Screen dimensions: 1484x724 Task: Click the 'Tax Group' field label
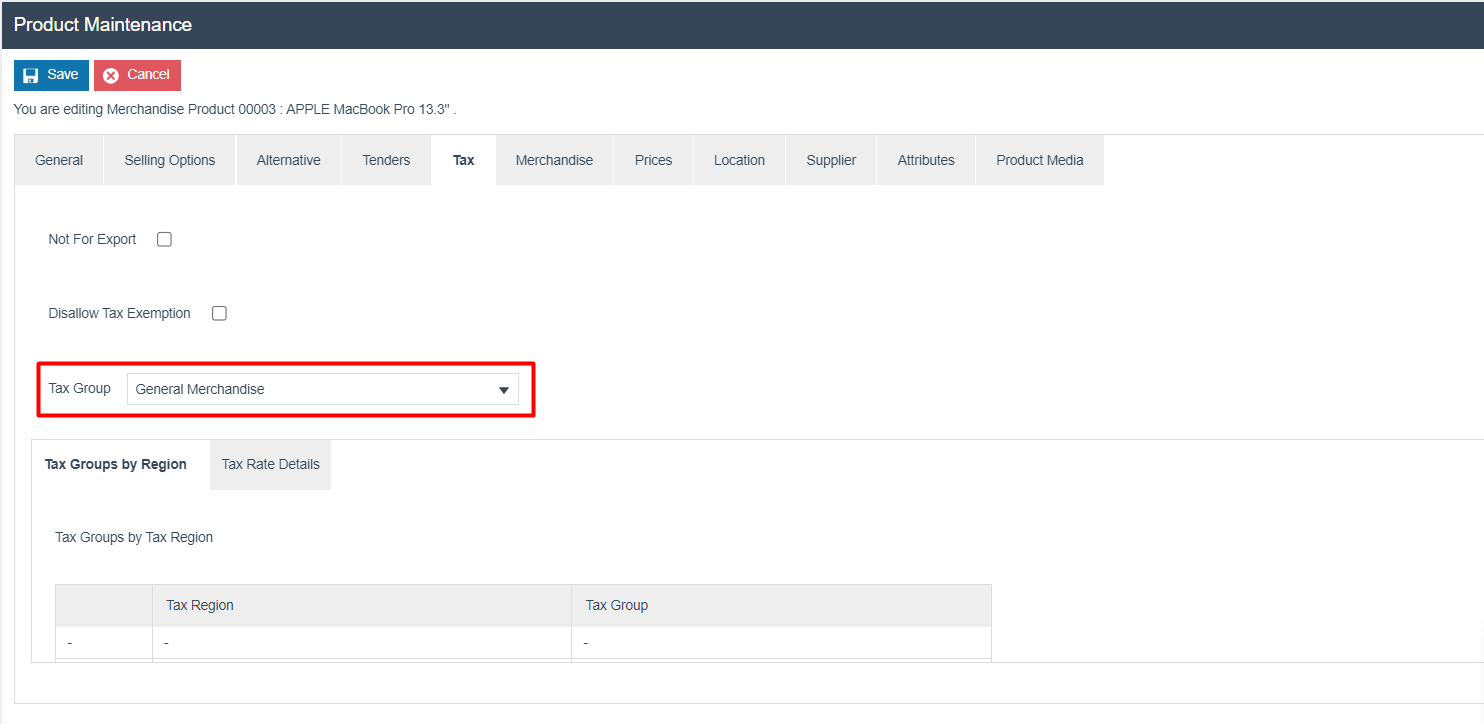[79, 388]
